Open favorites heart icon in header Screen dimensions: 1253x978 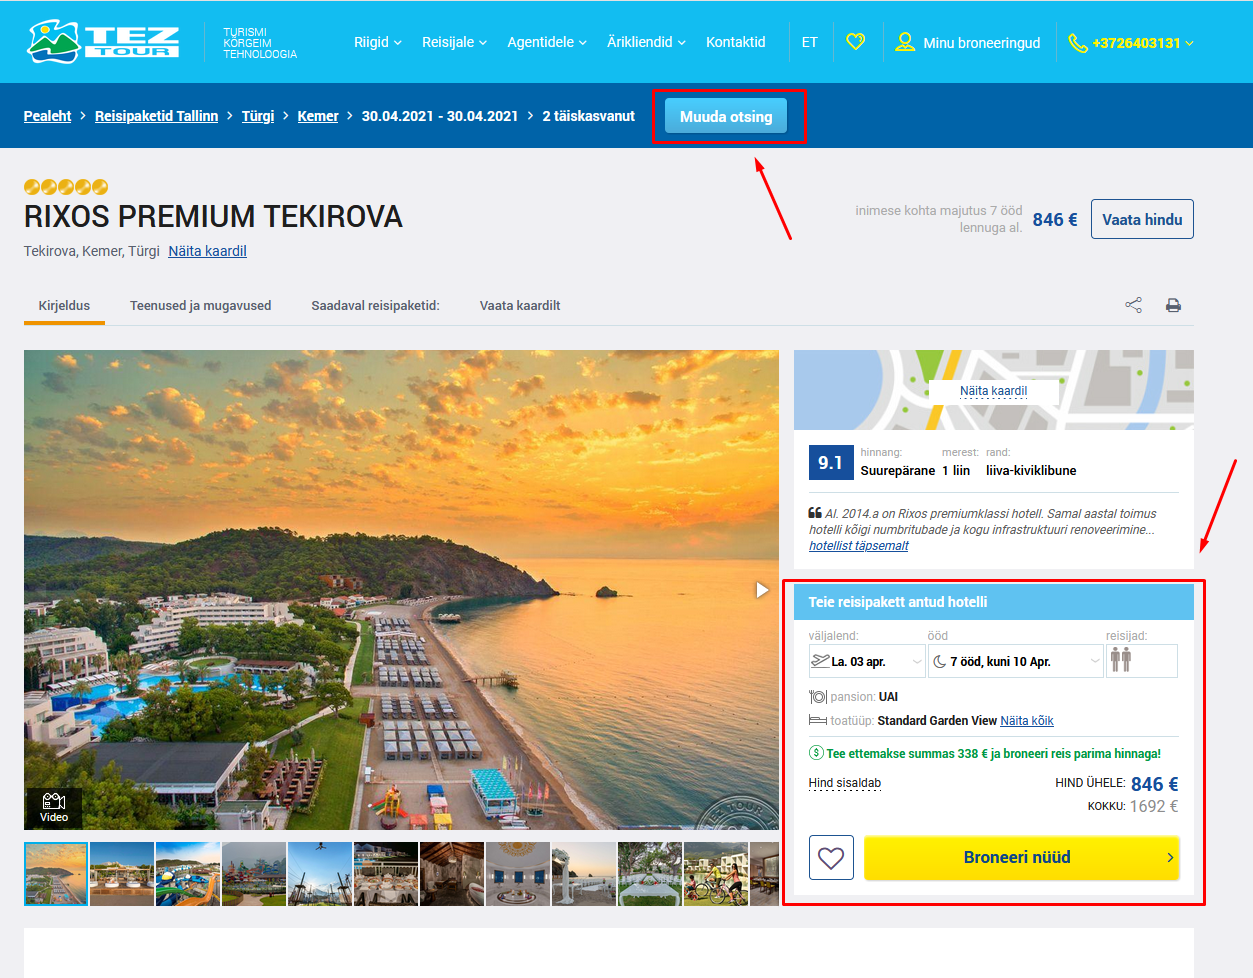click(855, 42)
